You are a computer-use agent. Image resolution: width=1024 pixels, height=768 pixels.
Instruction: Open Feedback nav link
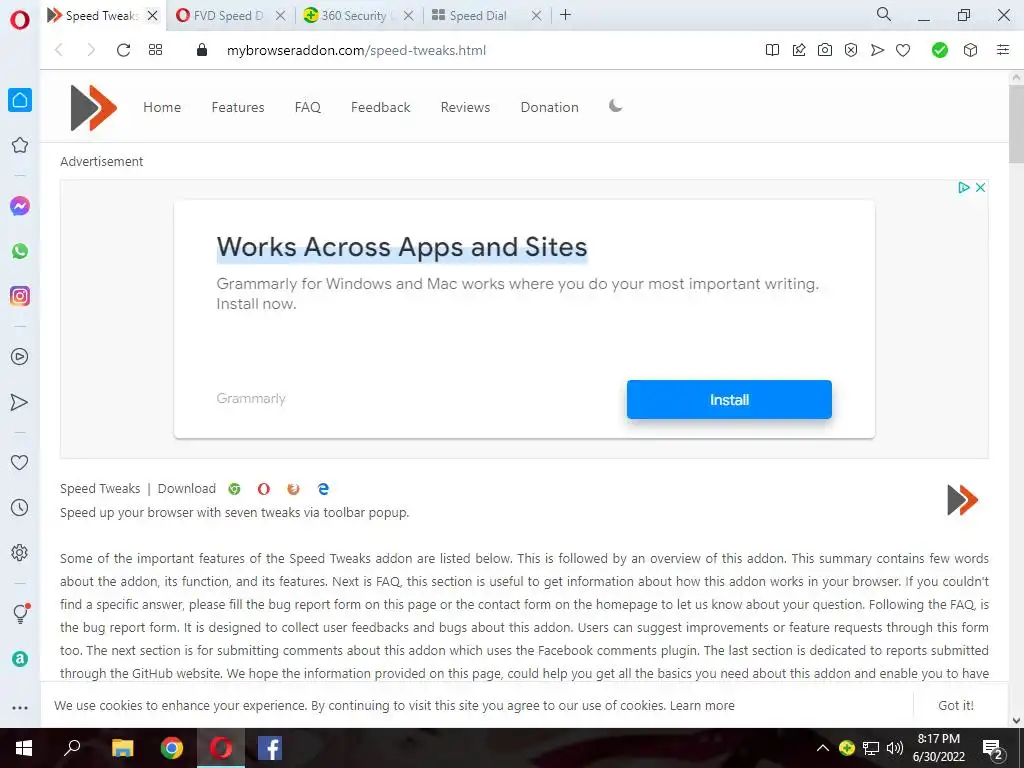pyautogui.click(x=381, y=107)
